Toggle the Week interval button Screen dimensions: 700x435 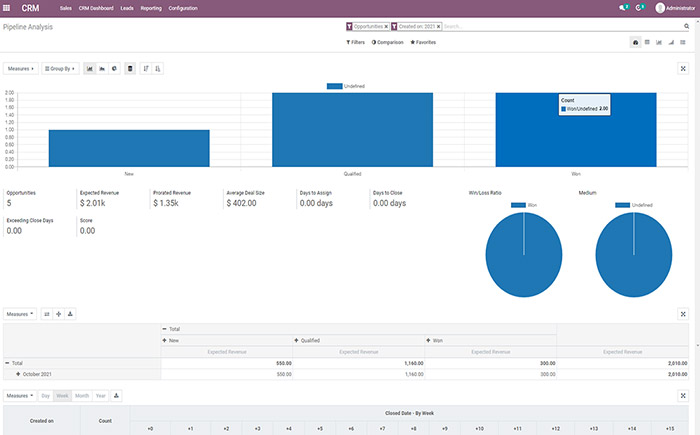click(62, 396)
